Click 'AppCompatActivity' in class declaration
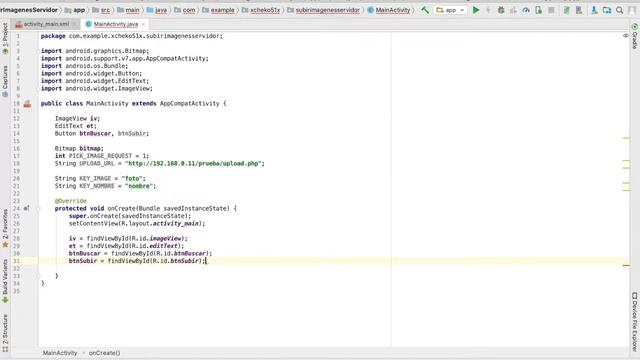Viewport: 640px width, 360px height. click(189, 104)
